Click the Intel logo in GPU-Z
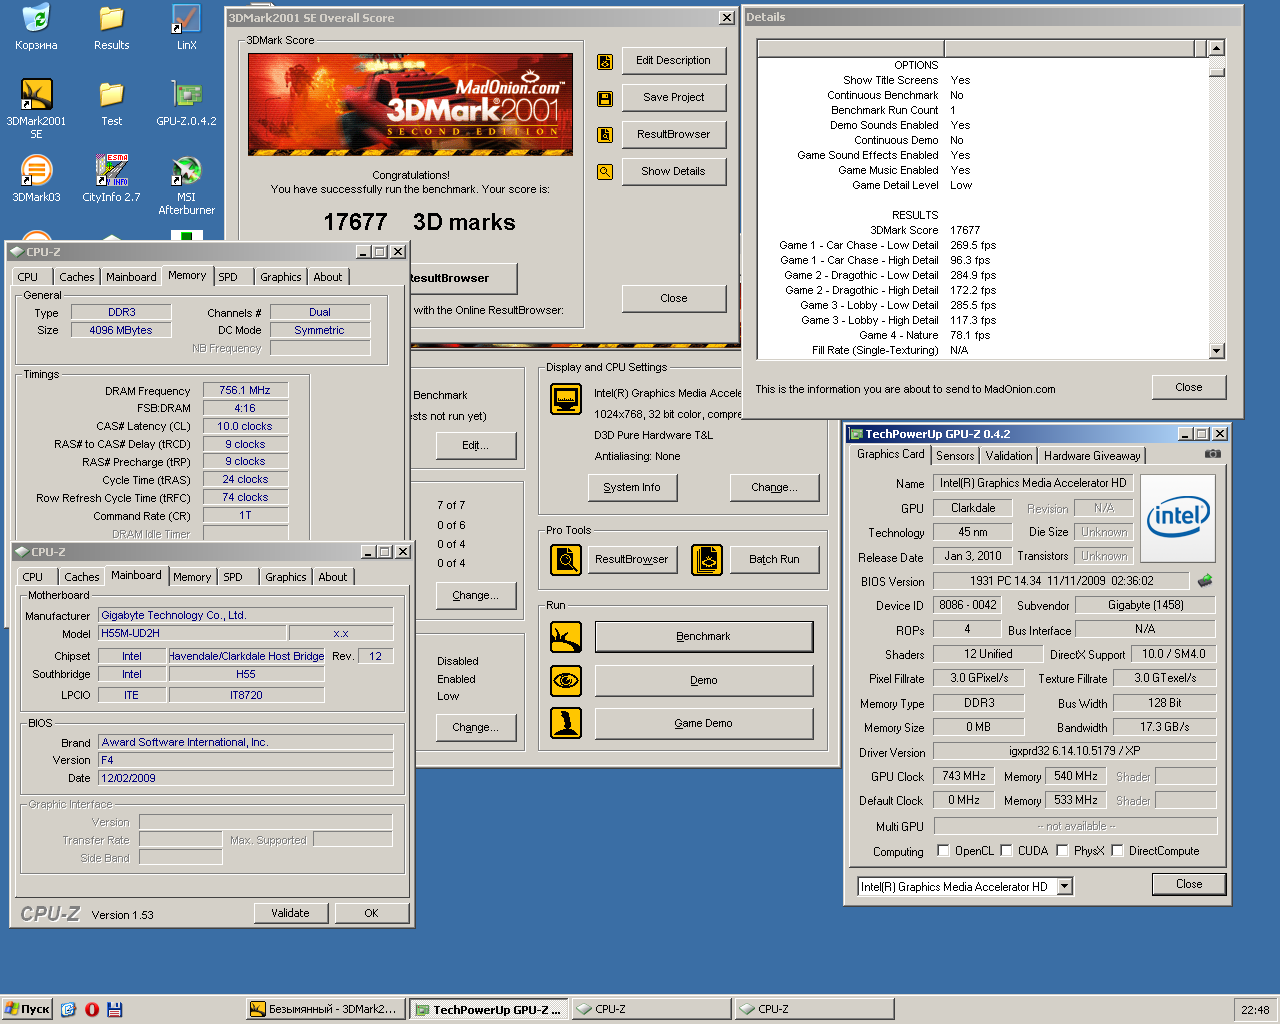Screen dimensions: 1280x1024 click(1178, 518)
